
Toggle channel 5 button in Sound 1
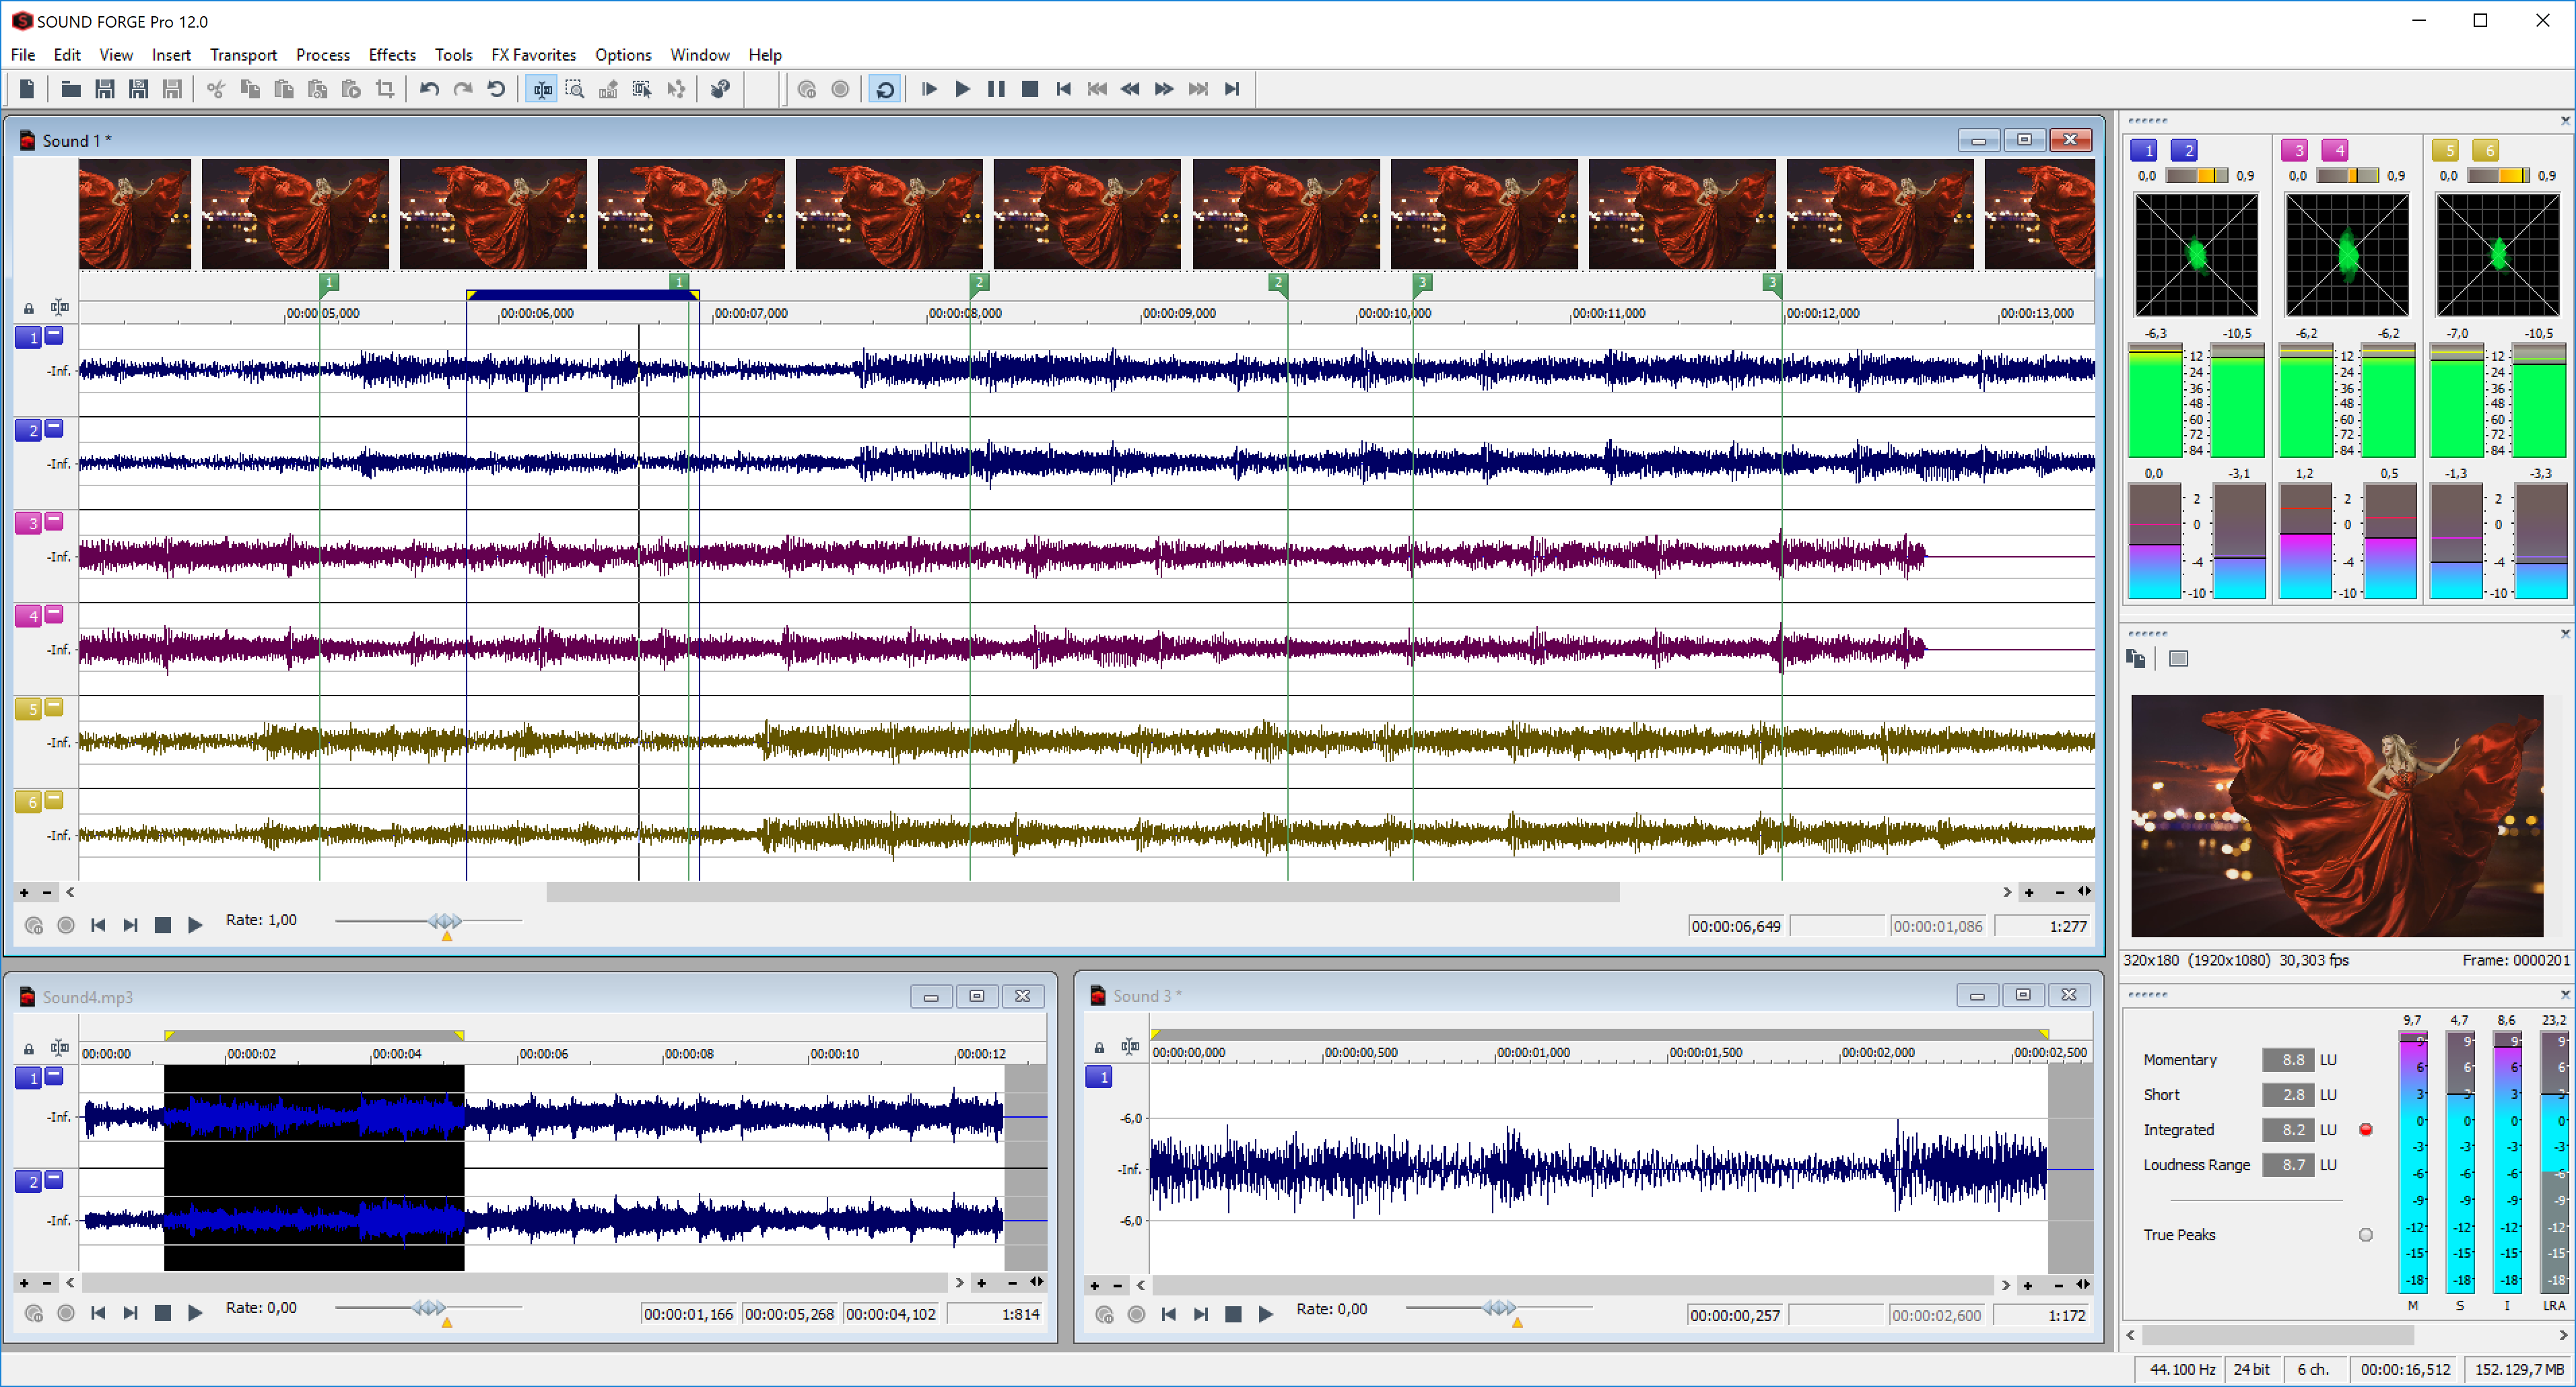click(29, 709)
